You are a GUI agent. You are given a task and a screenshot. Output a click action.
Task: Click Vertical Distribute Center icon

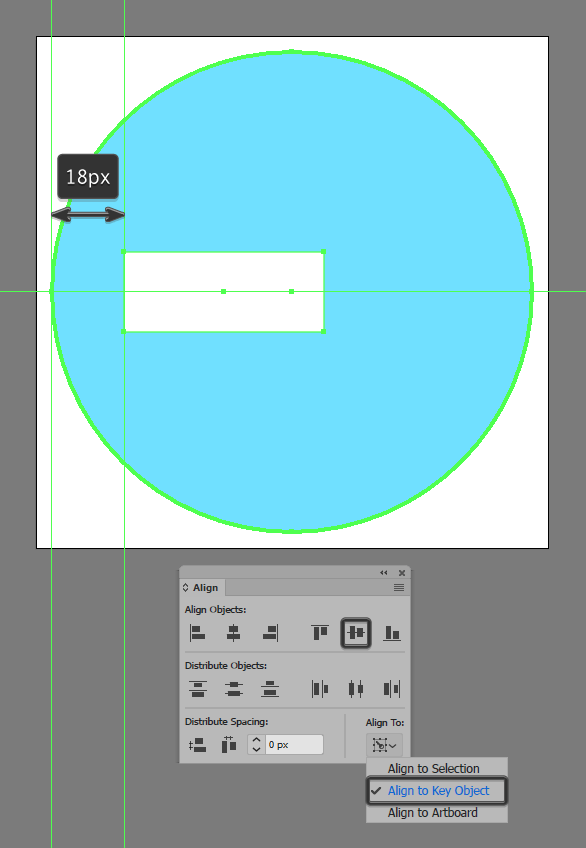[x=234, y=688]
